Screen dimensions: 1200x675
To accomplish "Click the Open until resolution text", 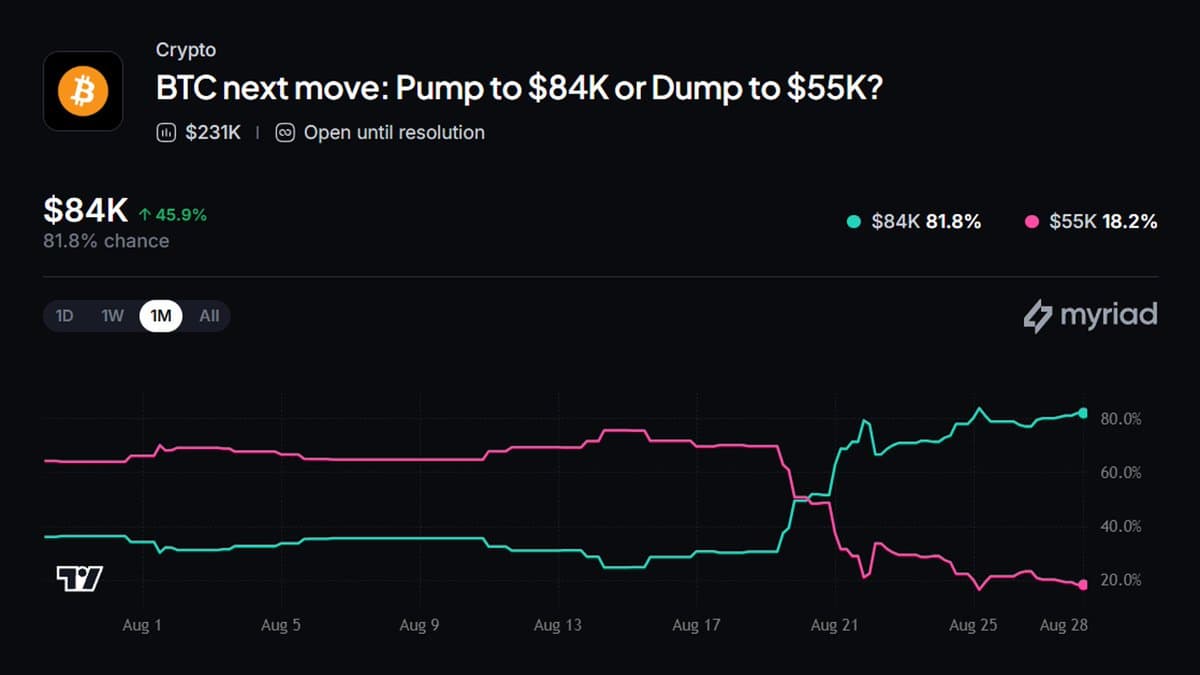I will click(394, 132).
